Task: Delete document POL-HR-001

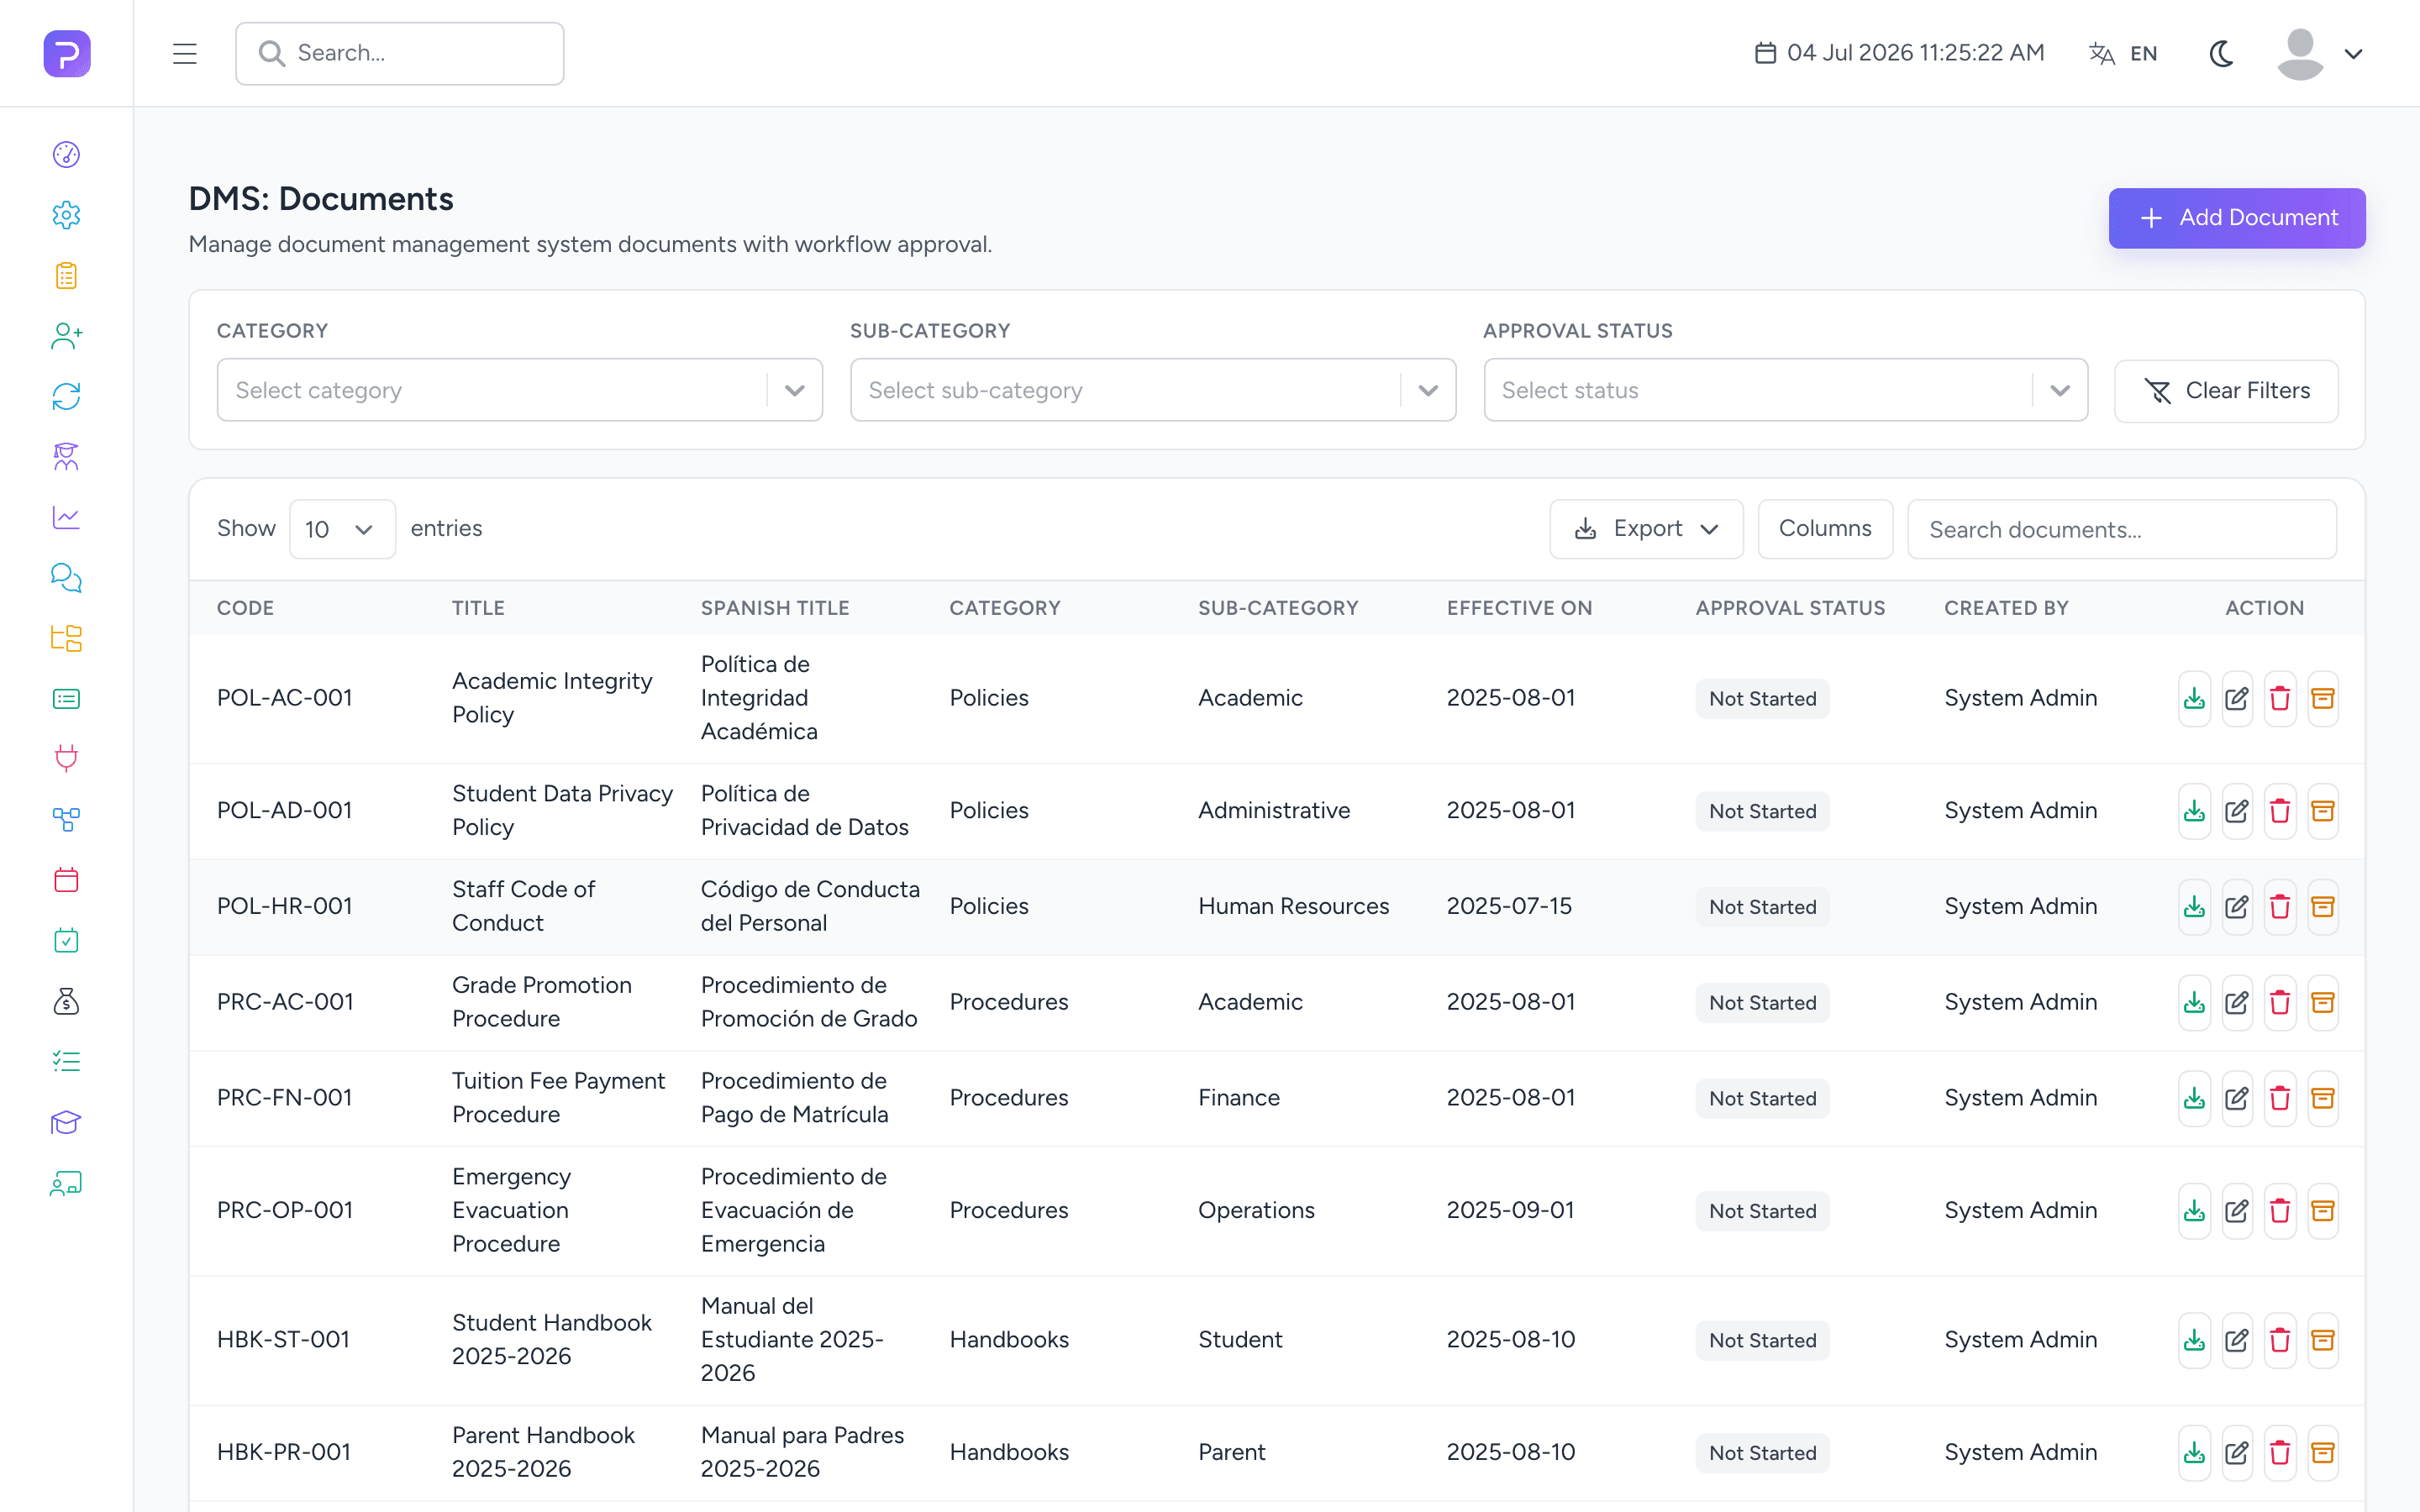Action: [x=2280, y=907]
